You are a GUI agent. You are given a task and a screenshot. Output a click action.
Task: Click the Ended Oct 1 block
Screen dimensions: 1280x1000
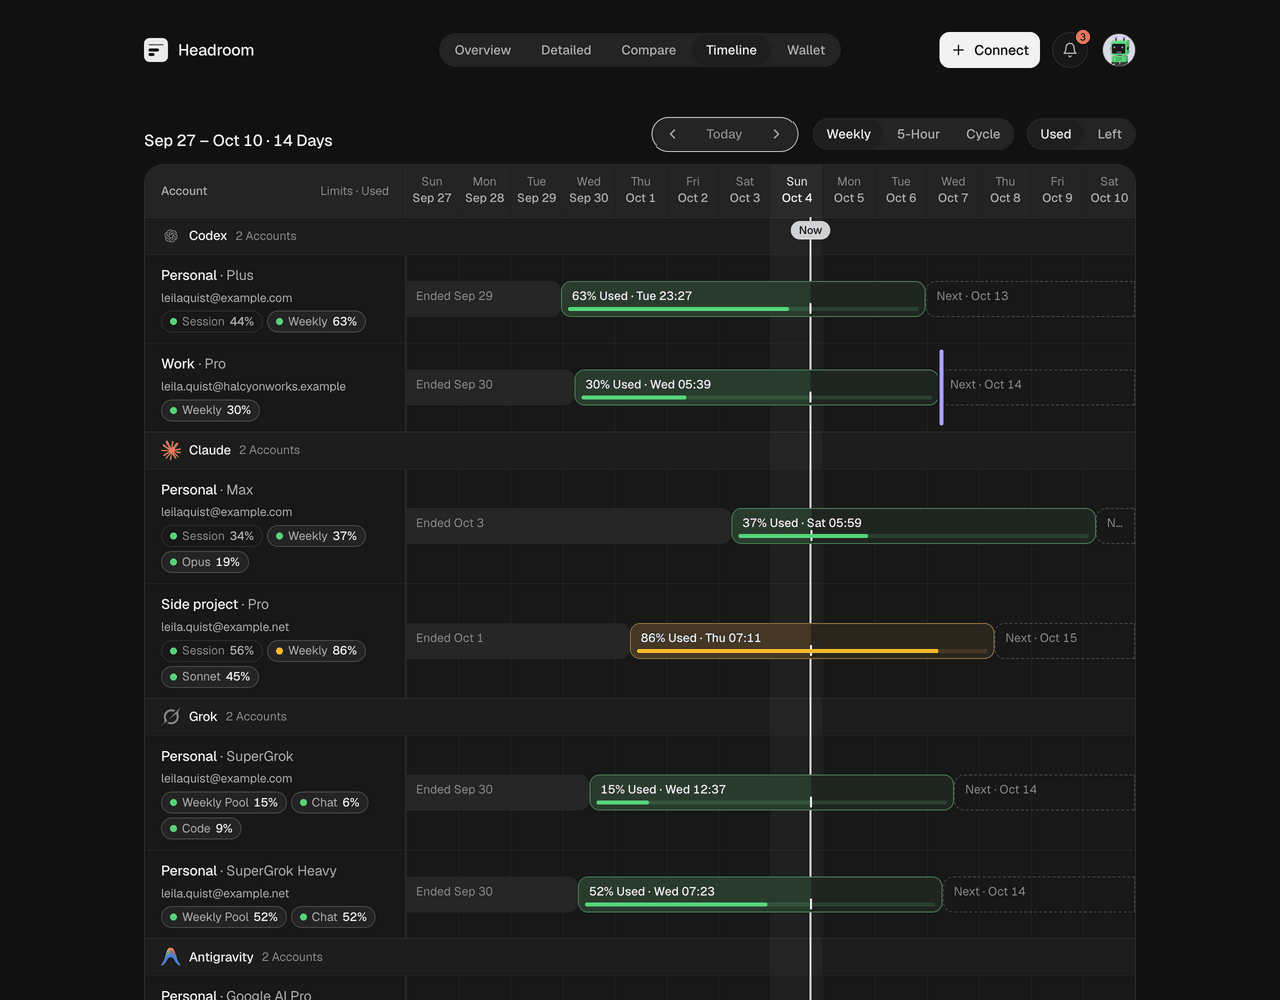(517, 641)
